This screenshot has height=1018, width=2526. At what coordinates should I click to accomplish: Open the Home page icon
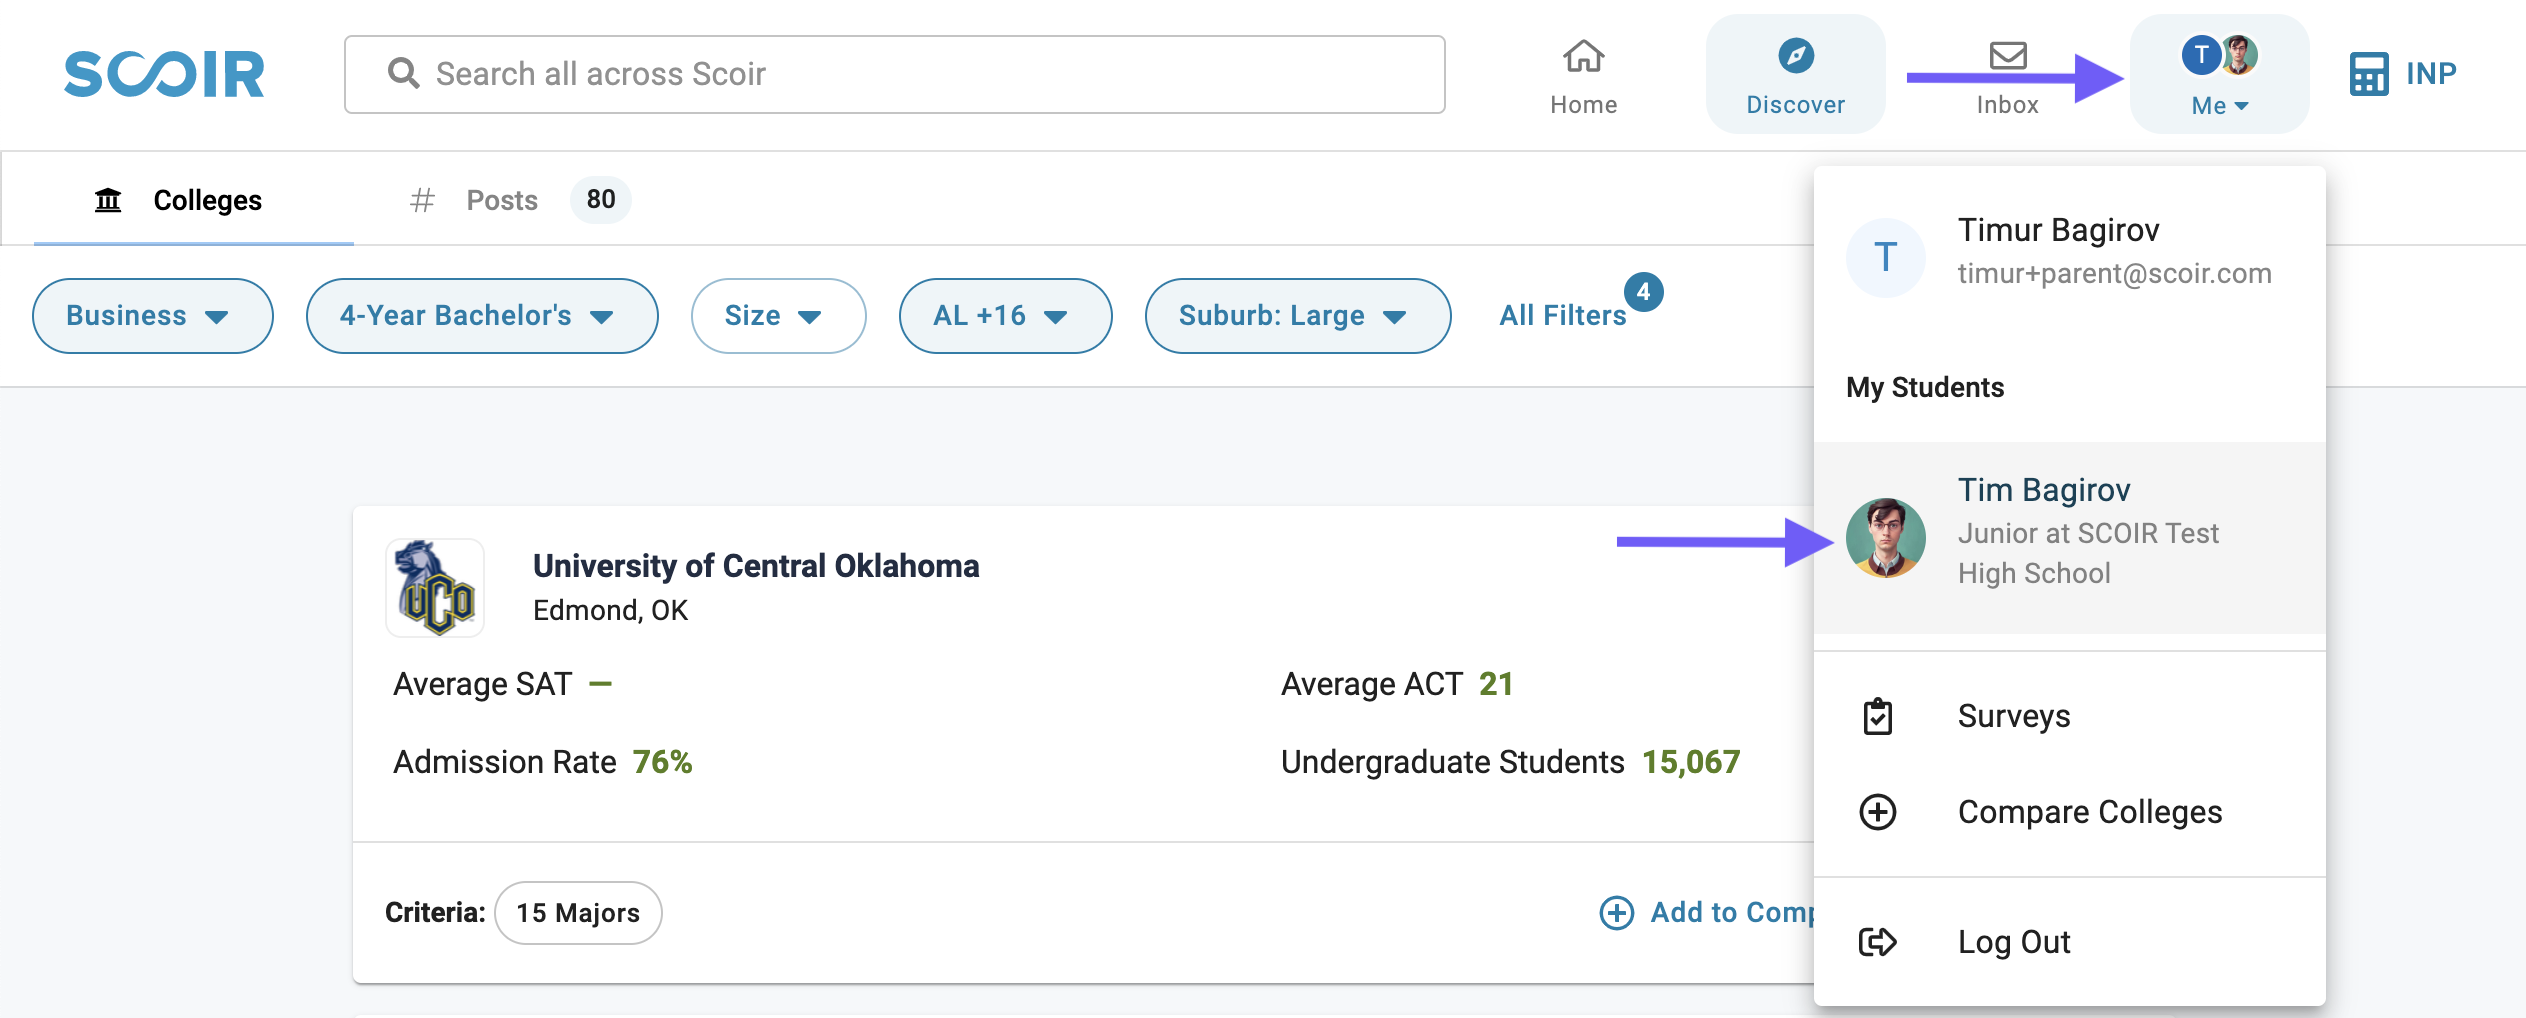[1583, 57]
